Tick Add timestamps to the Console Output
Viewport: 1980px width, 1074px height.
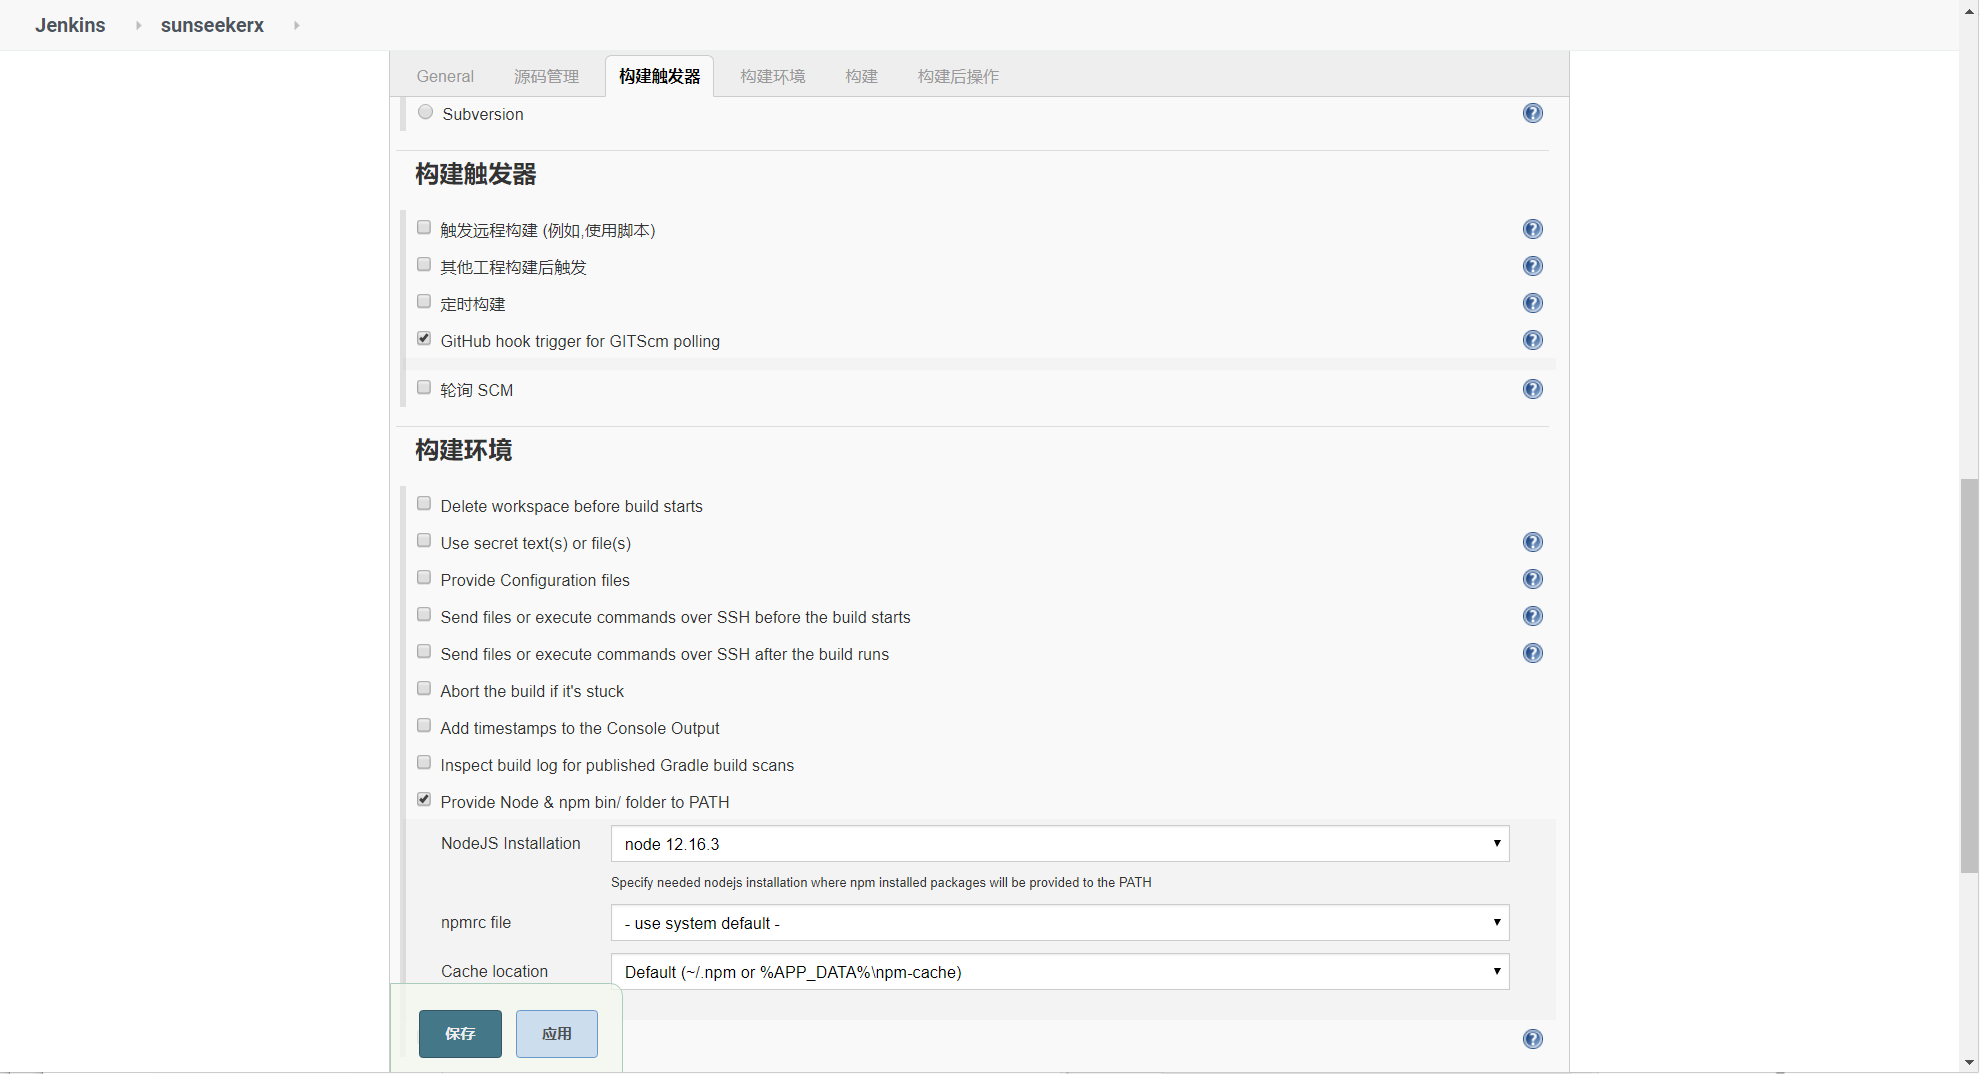coord(424,726)
